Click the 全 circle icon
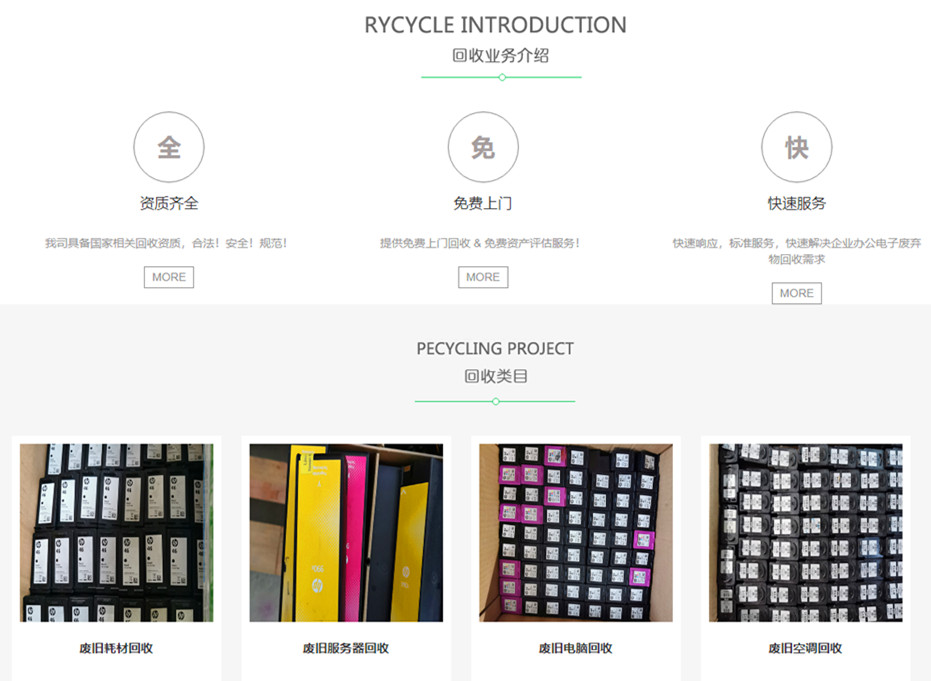931x681 pixels. tap(169, 147)
